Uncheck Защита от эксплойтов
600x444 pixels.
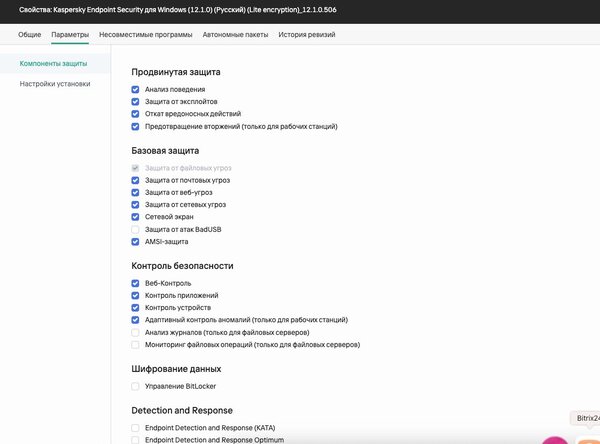pyautogui.click(x=135, y=102)
